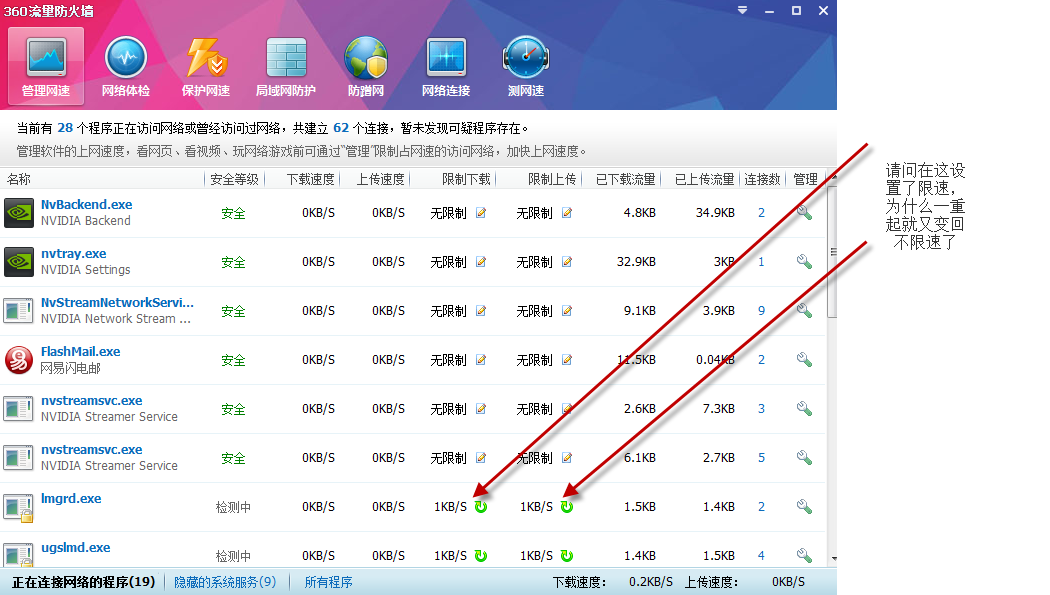Viewport: 1050px width, 595px height.
Task: Open the NvStreamNetworkServi... program name link
Action: (x=117, y=303)
